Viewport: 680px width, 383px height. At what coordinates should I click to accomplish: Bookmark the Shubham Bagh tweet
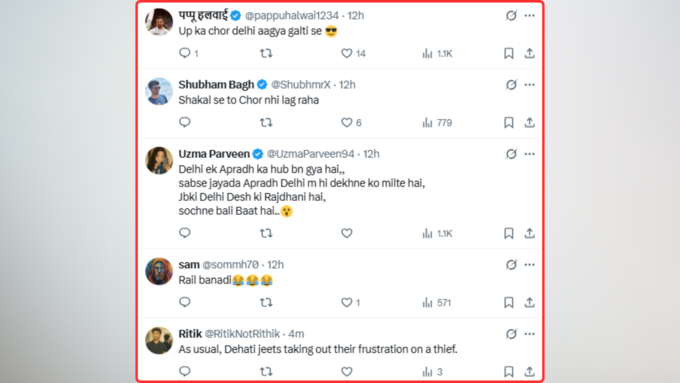509,122
